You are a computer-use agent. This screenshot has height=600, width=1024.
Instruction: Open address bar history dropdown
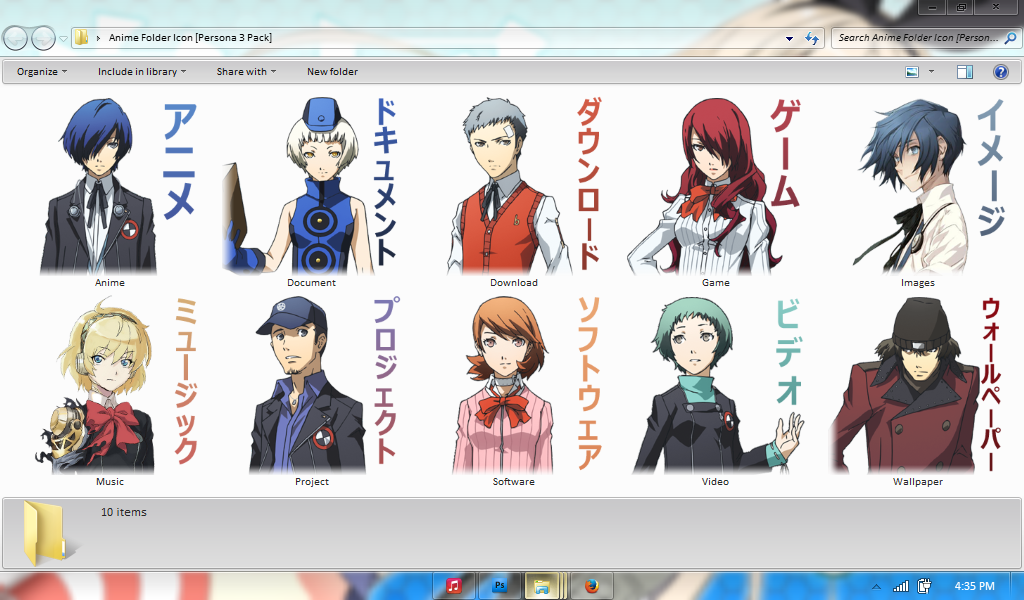789,39
